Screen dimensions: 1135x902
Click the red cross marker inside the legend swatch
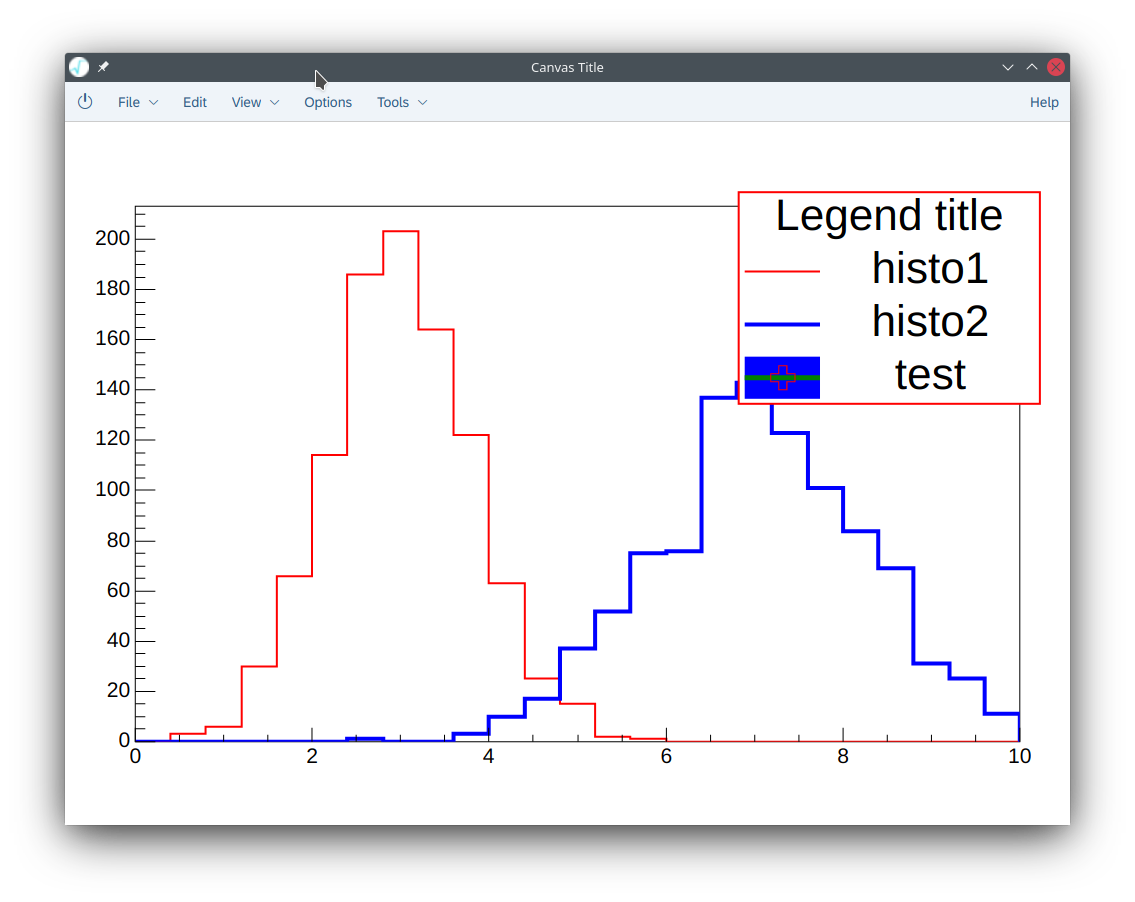[782, 378]
